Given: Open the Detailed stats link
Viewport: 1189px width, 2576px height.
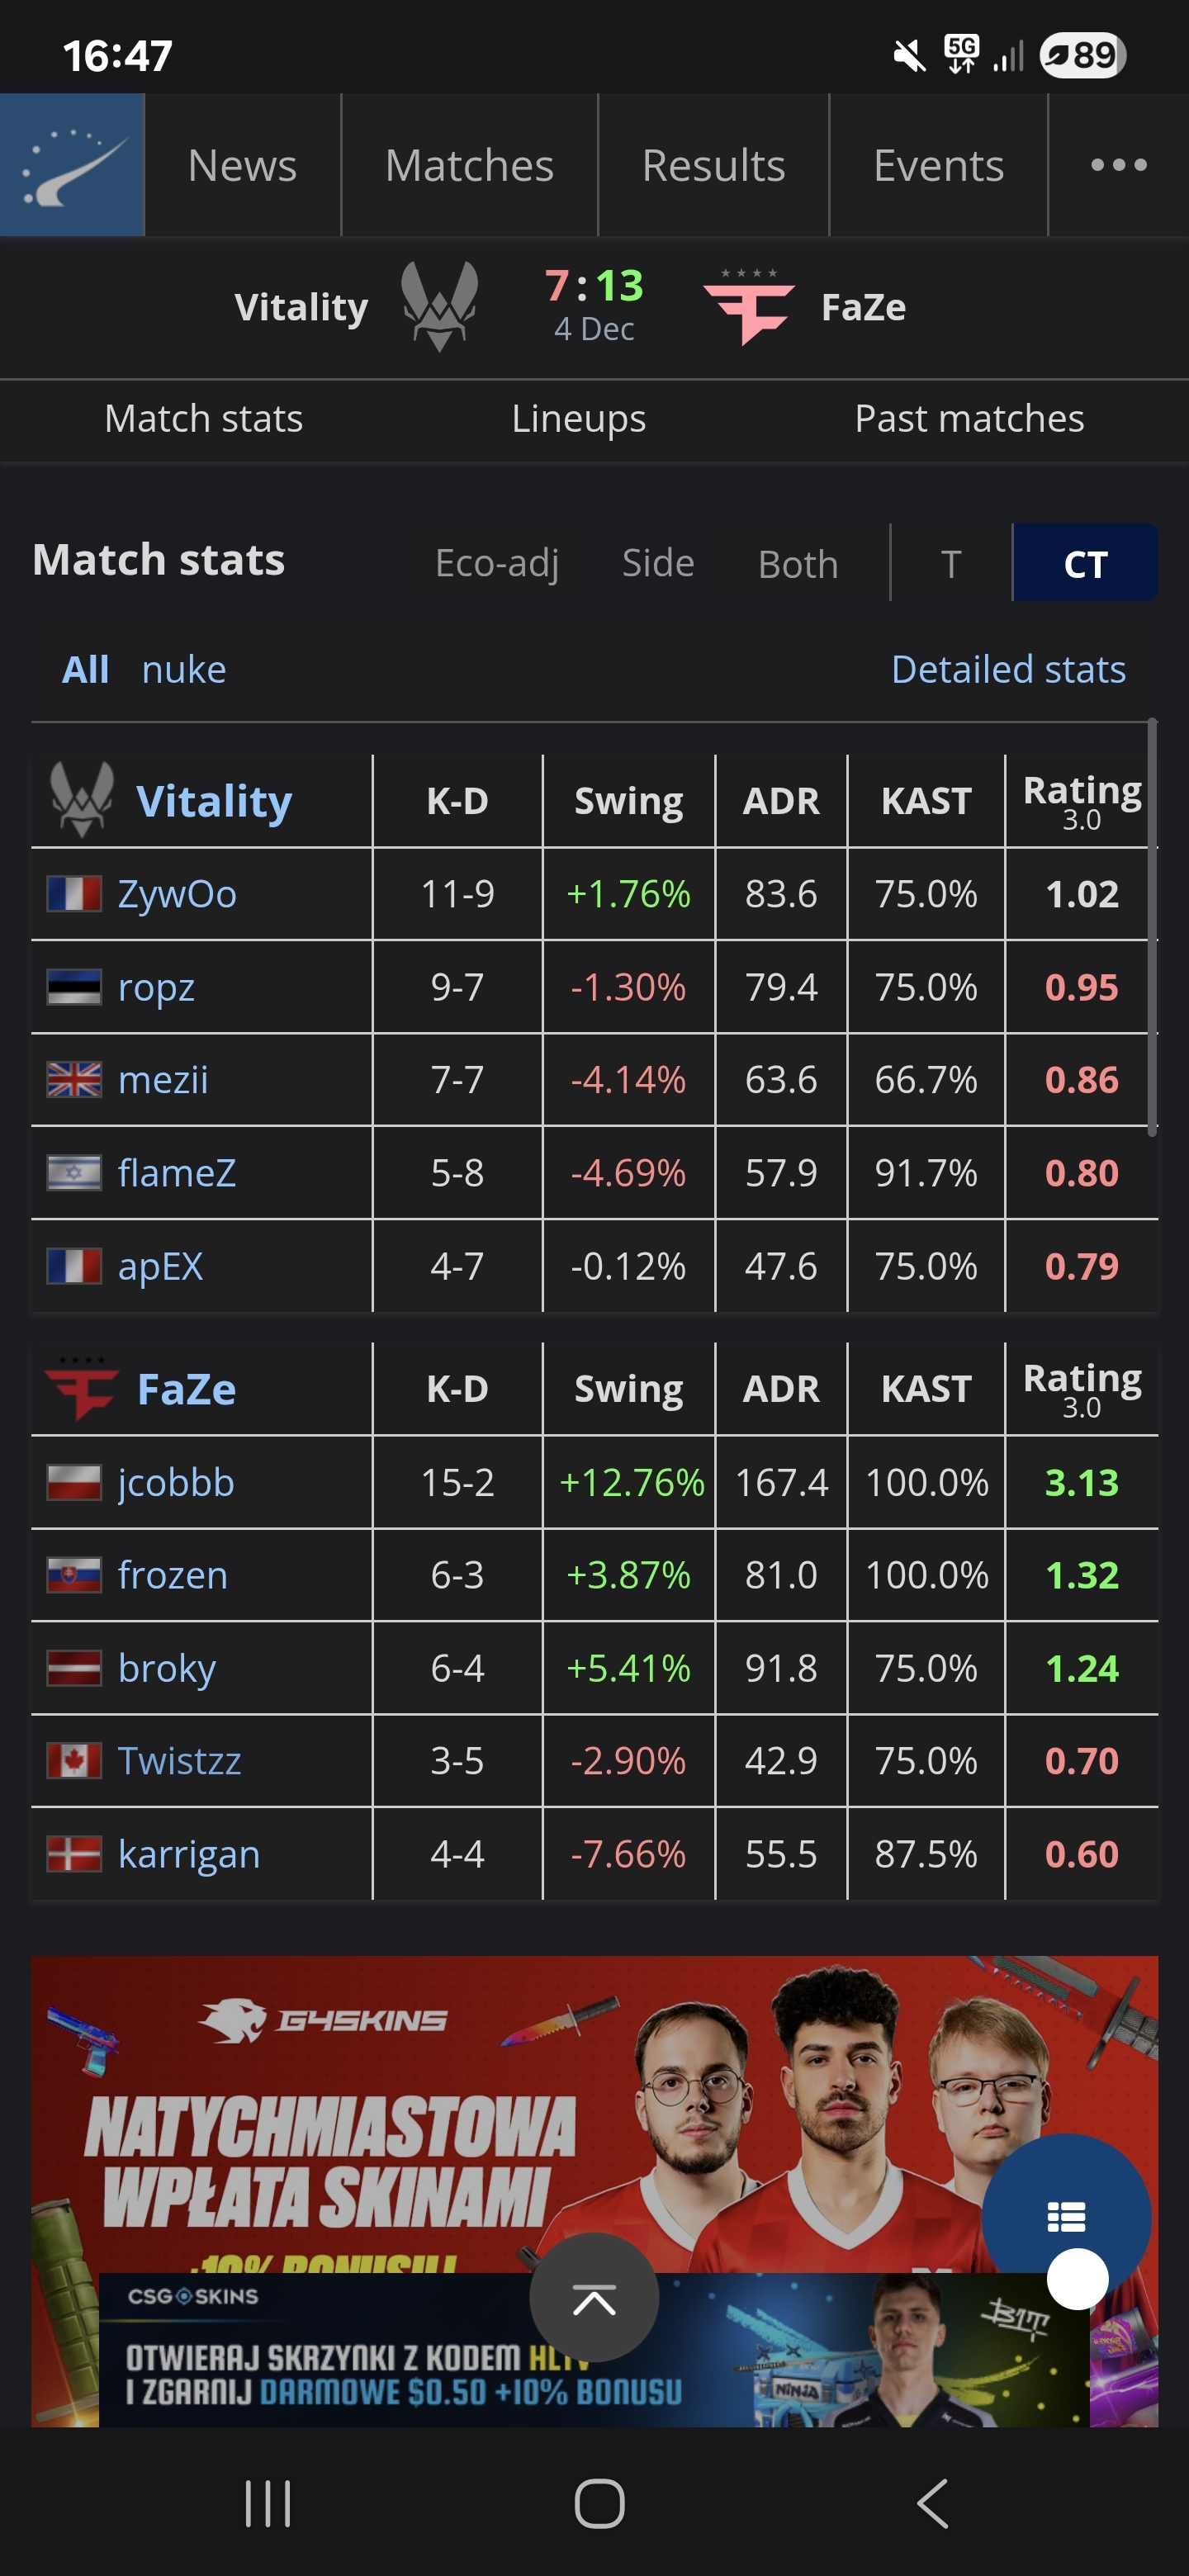Looking at the screenshot, I should click(1007, 669).
